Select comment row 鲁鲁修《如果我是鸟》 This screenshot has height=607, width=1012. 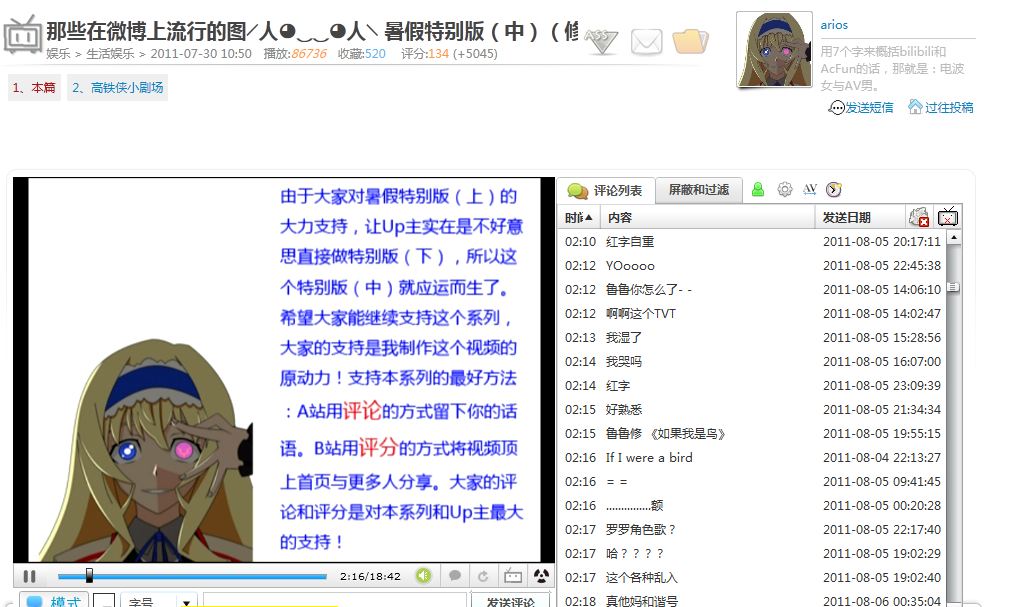tap(753, 433)
